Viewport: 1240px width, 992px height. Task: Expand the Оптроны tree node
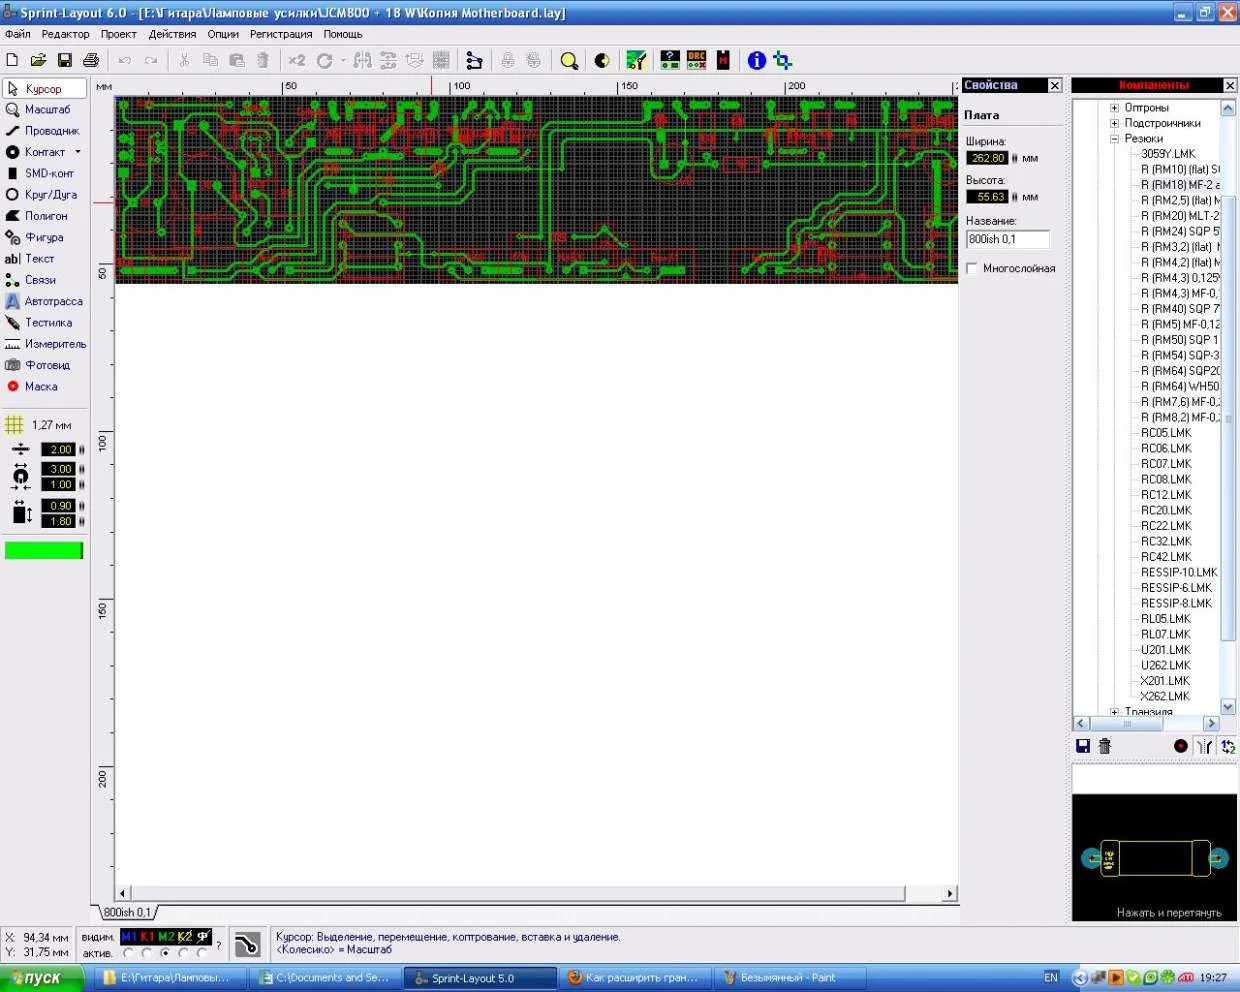(x=1114, y=108)
